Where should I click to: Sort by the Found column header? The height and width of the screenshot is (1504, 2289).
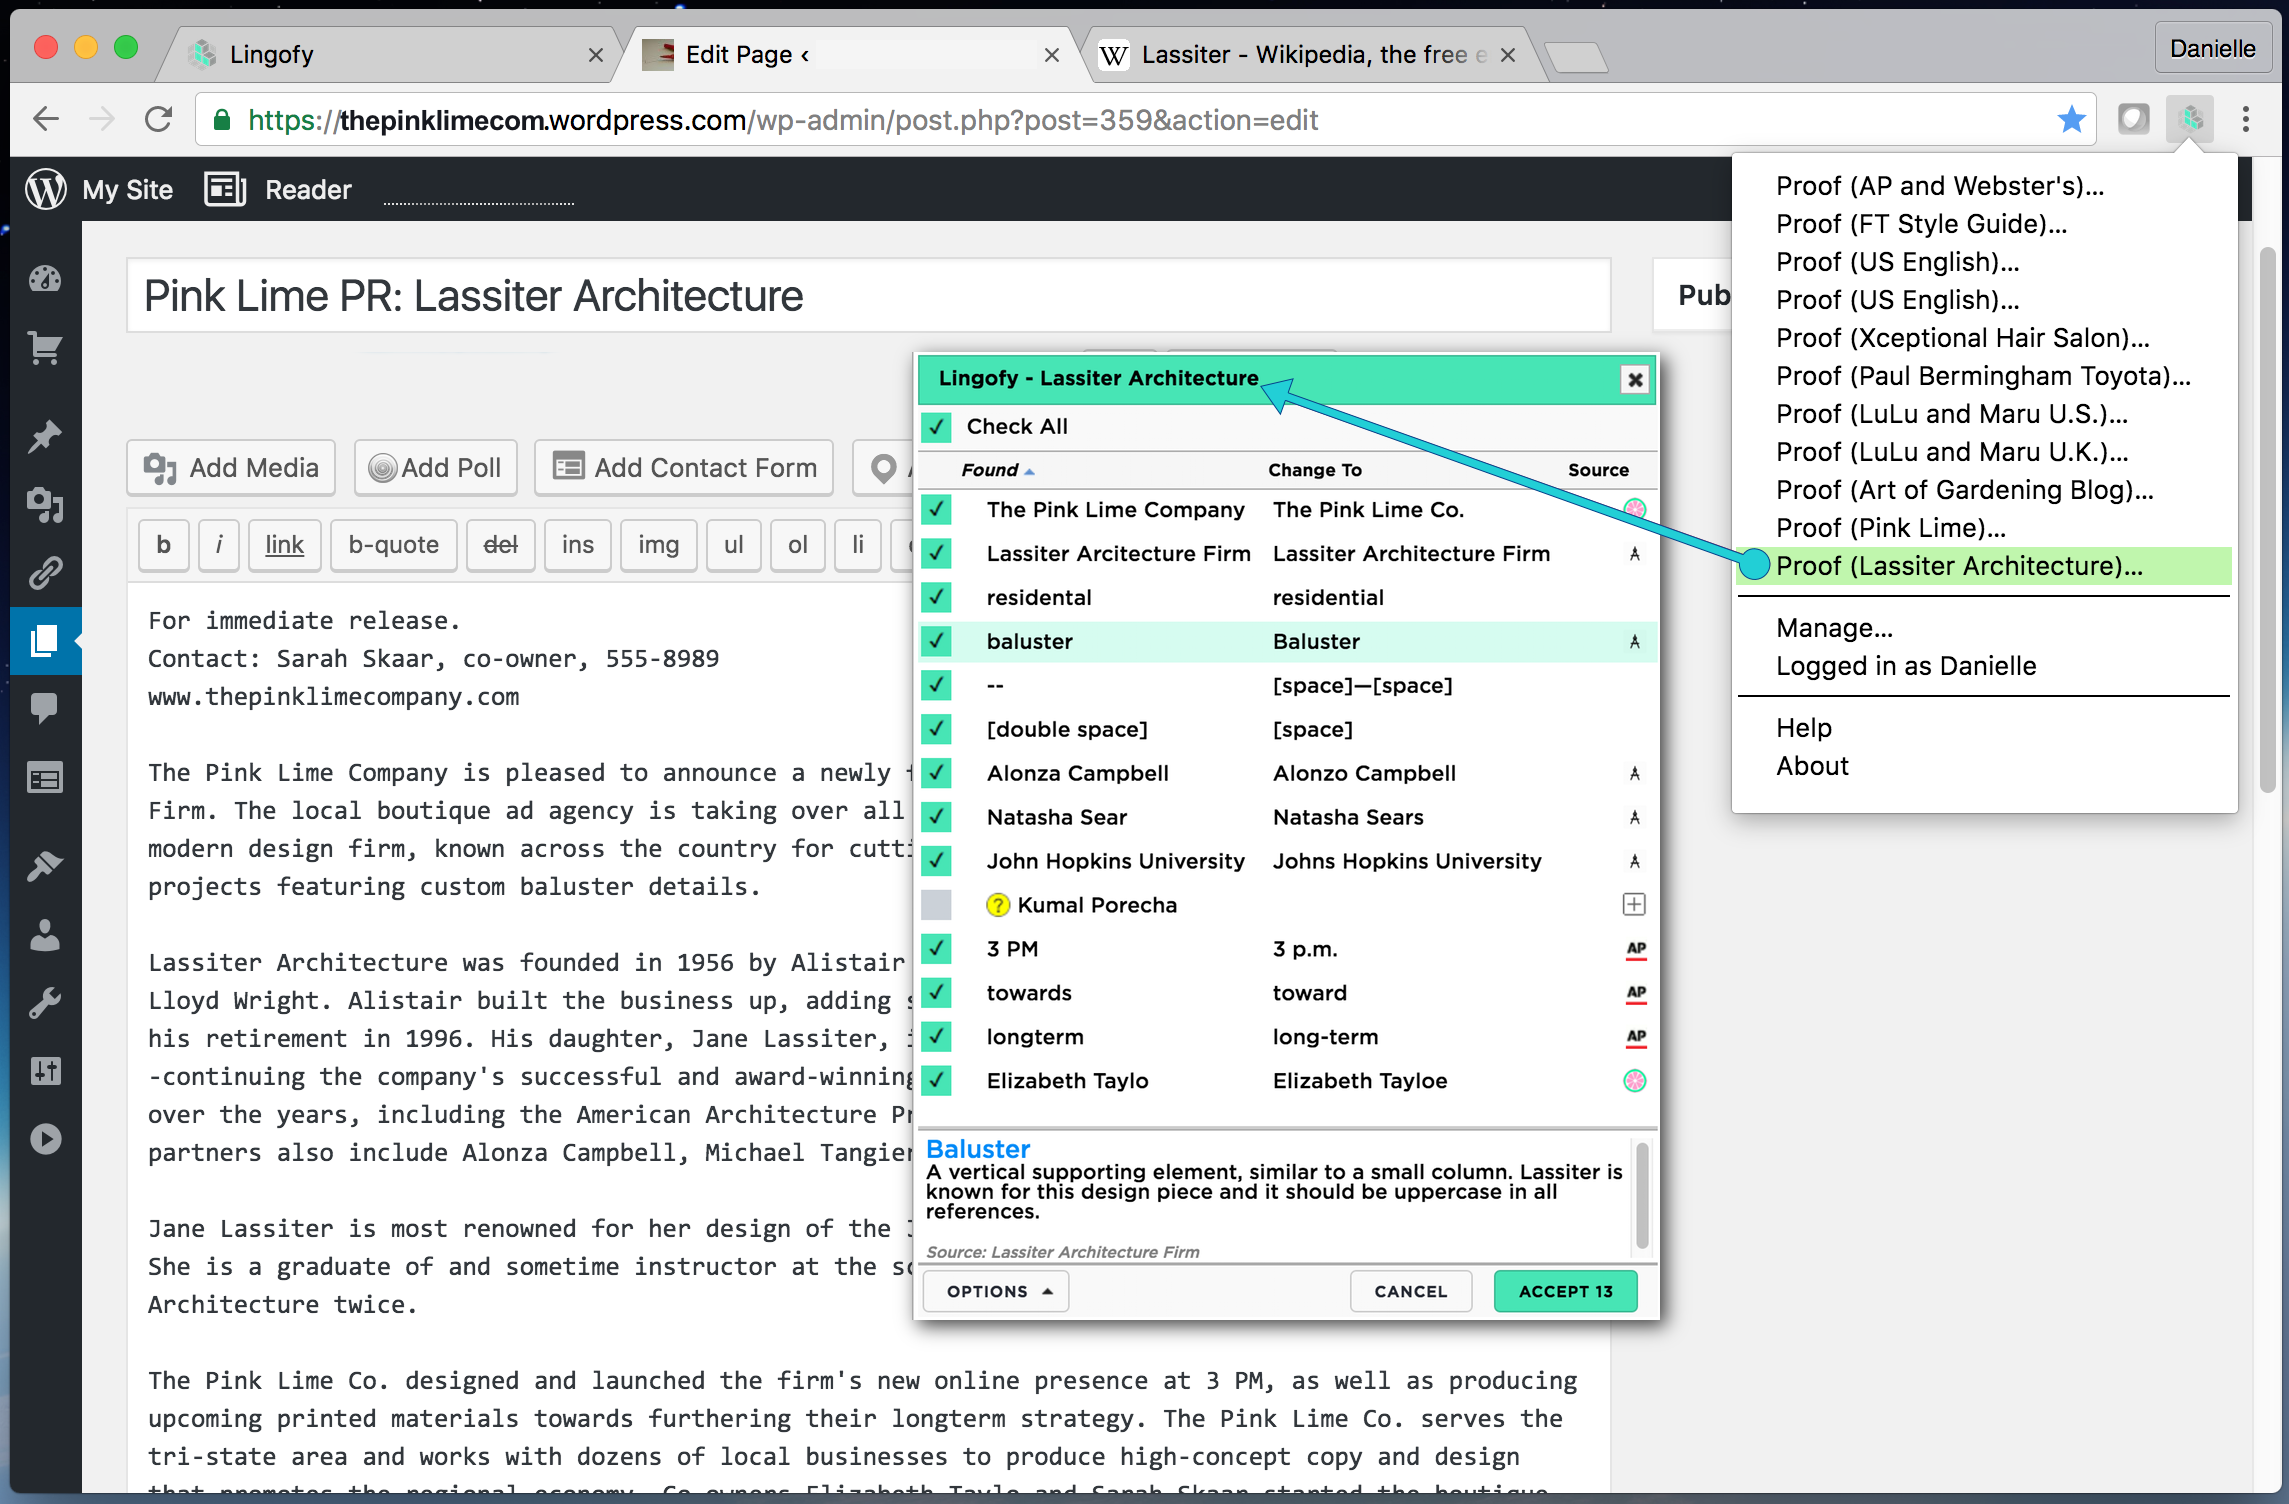[997, 470]
